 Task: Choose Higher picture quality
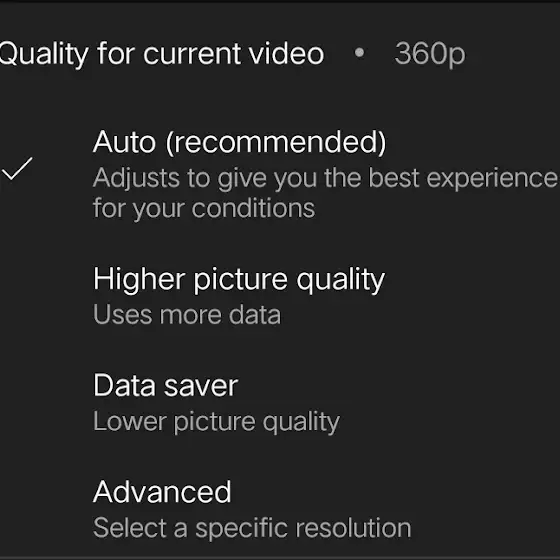[x=280, y=296]
